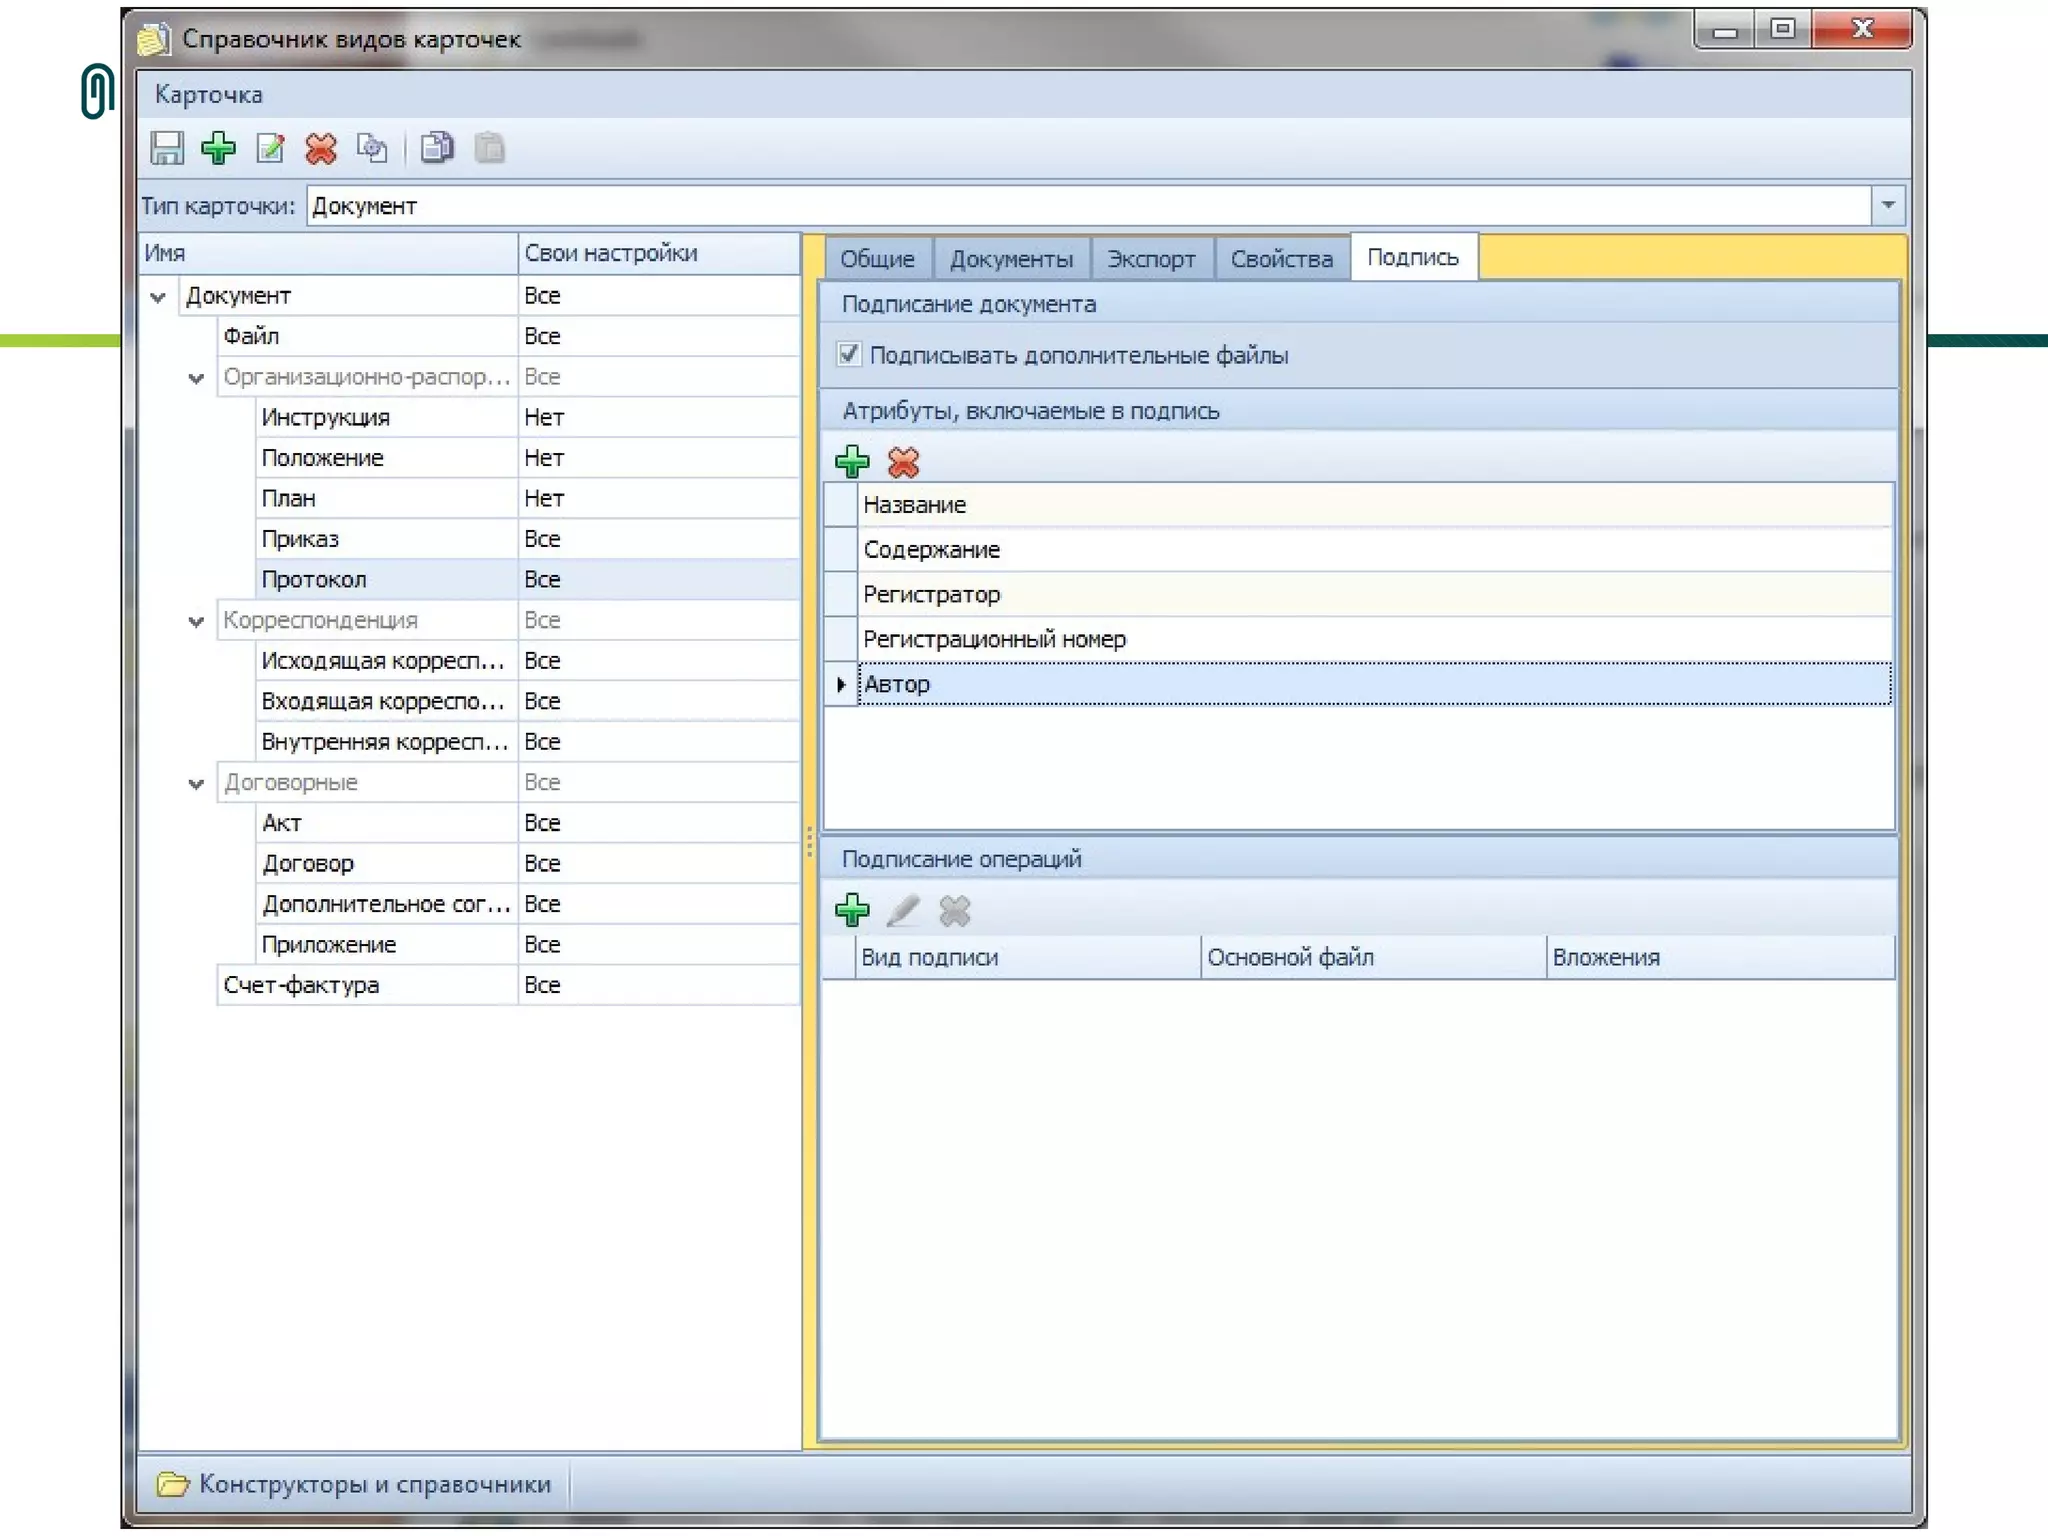Add signing operation with green plus under Подписание операций
This screenshot has height=1536, width=2048.
[x=852, y=910]
